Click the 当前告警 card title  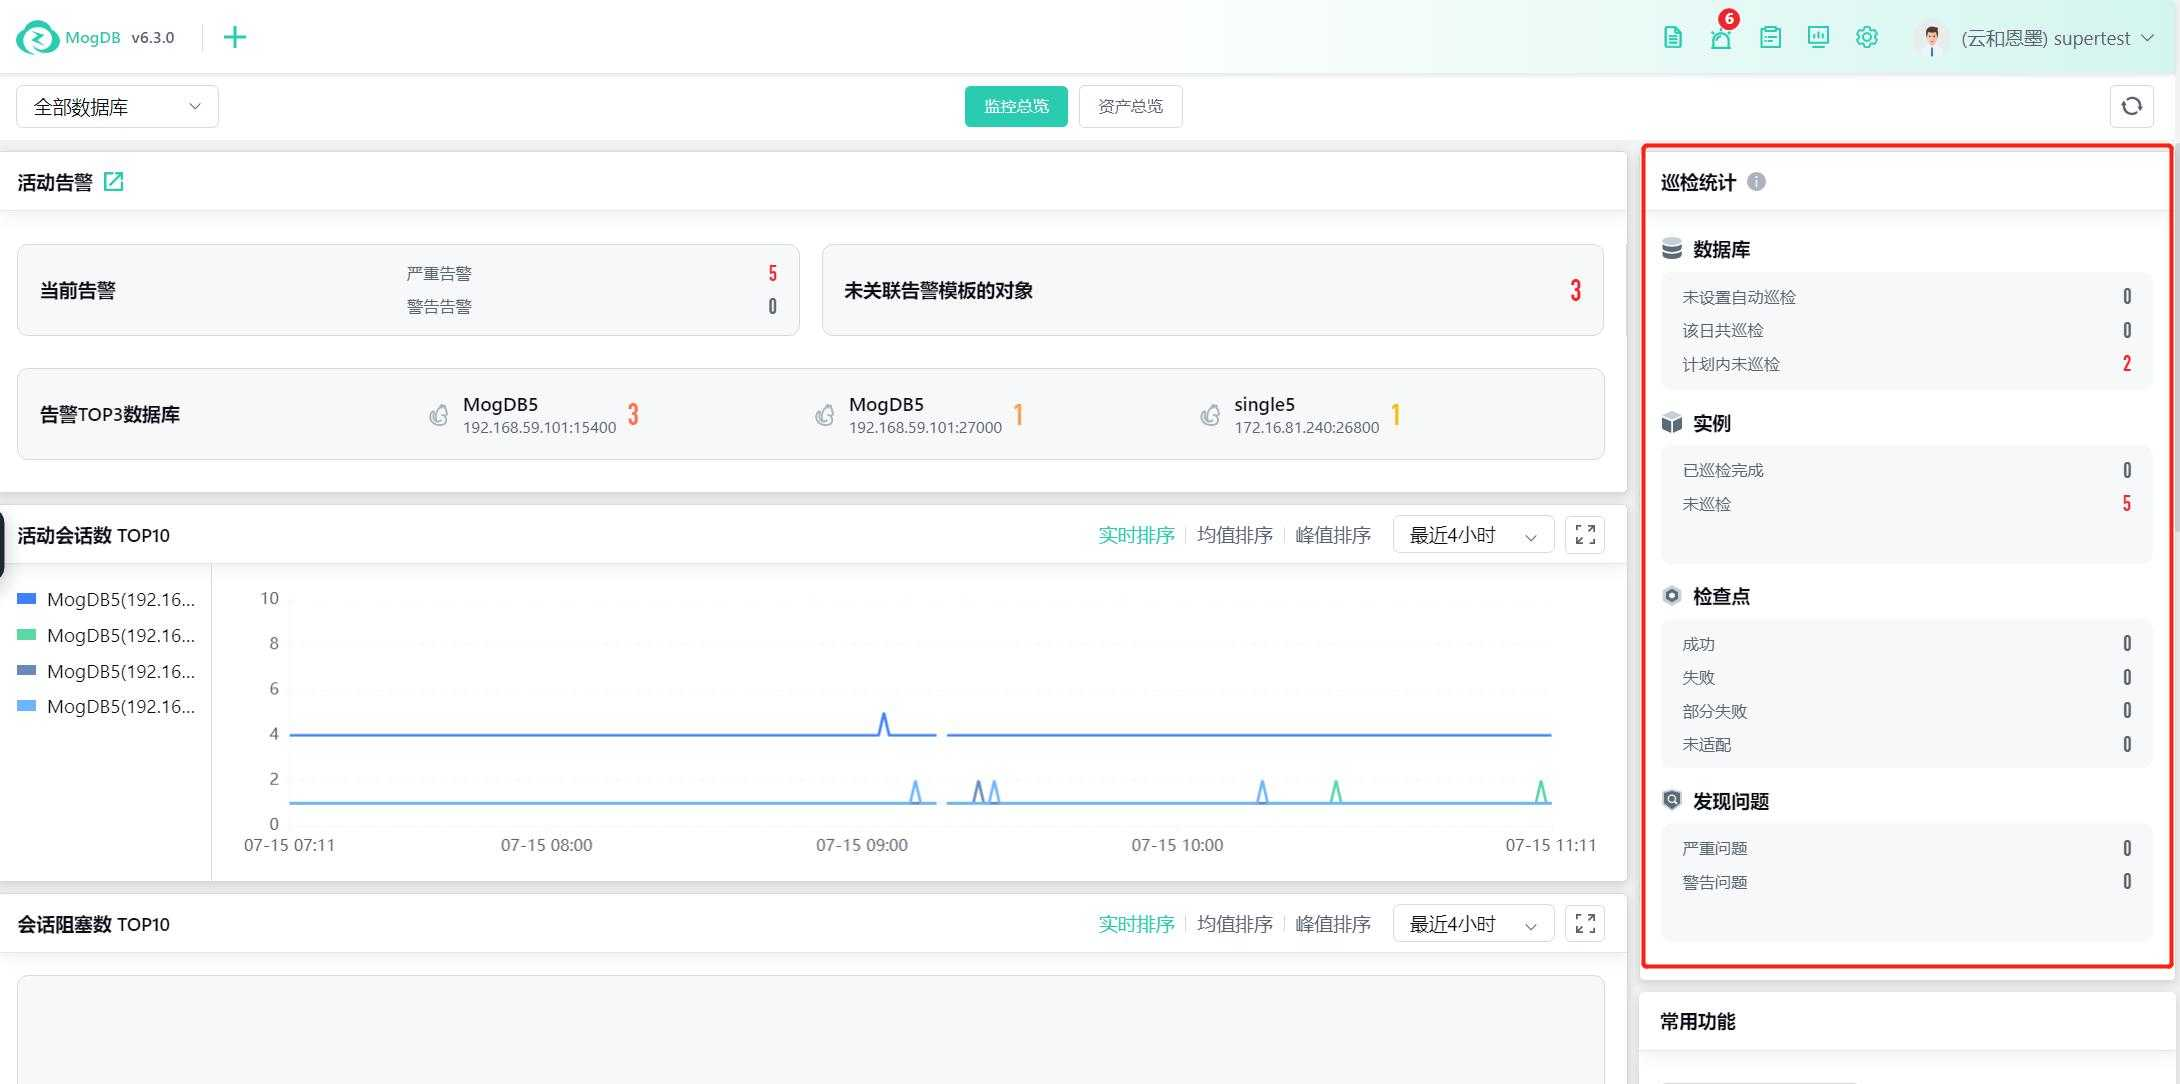78,290
